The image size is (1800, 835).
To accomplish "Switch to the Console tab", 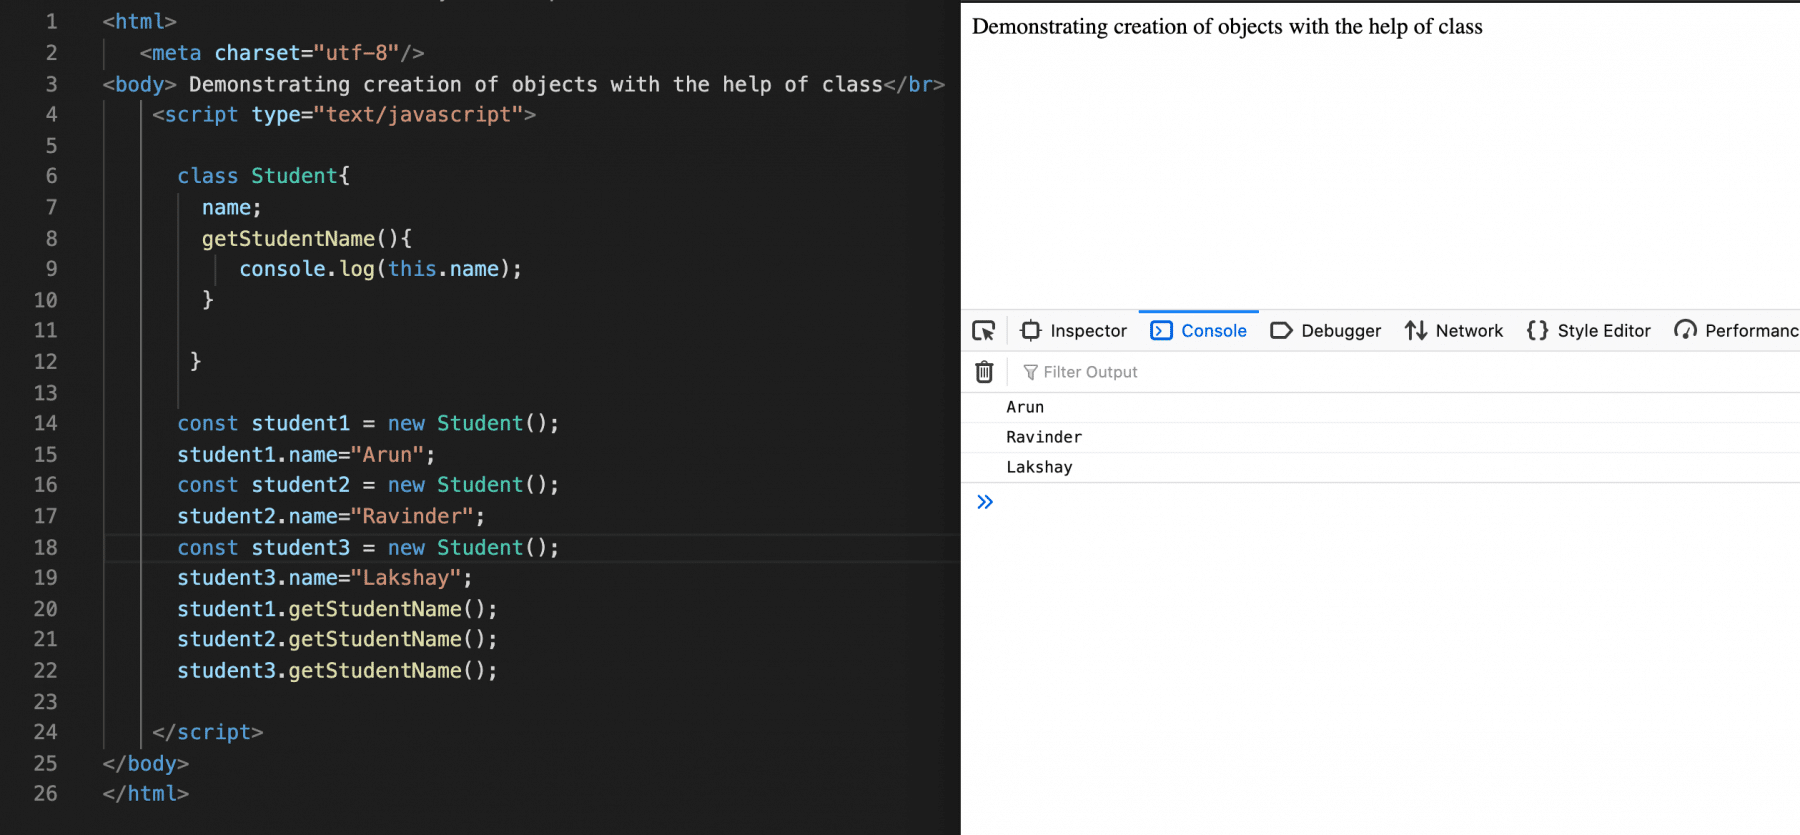I will tap(1199, 331).
